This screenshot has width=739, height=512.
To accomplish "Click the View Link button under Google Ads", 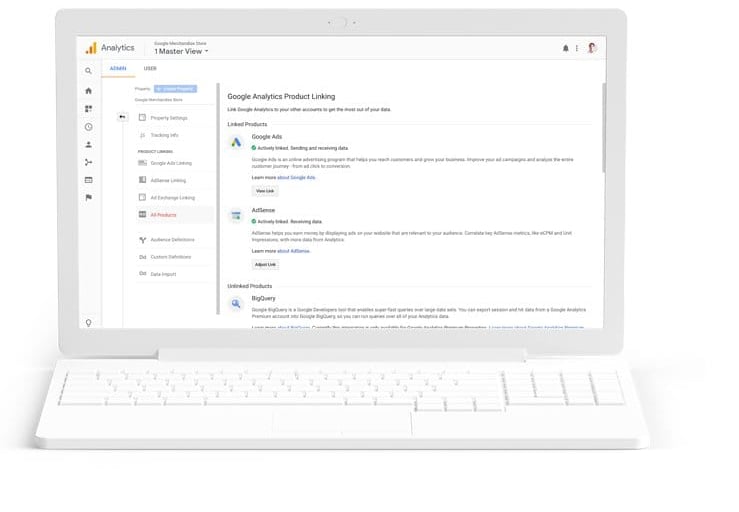I will point(265,191).
